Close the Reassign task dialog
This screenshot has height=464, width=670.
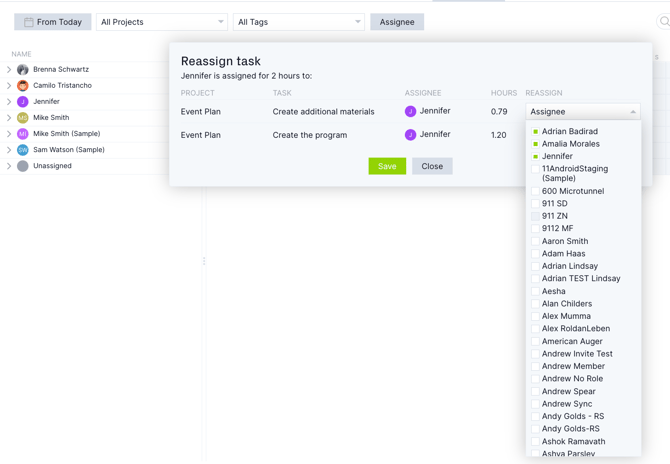432,166
